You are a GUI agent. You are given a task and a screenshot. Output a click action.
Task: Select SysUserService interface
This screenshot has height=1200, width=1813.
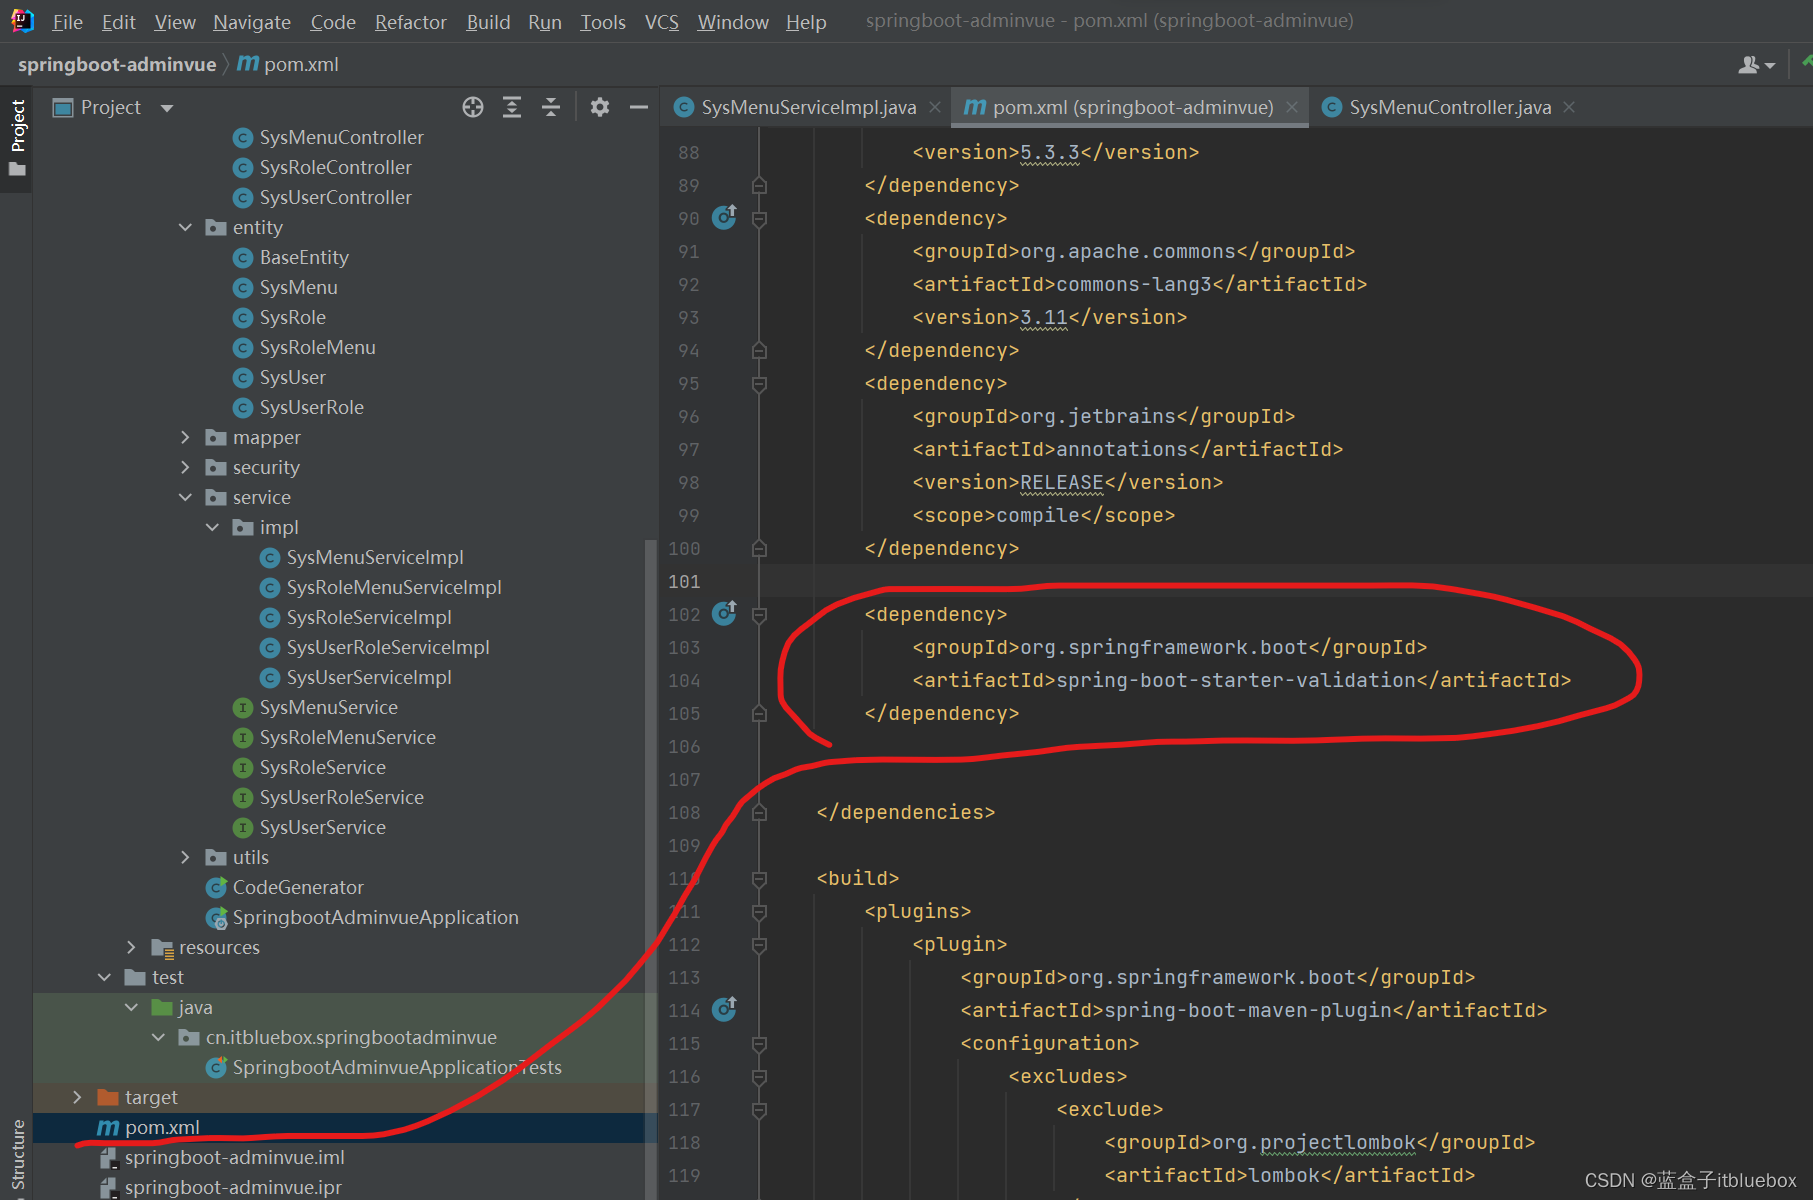click(322, 827)
